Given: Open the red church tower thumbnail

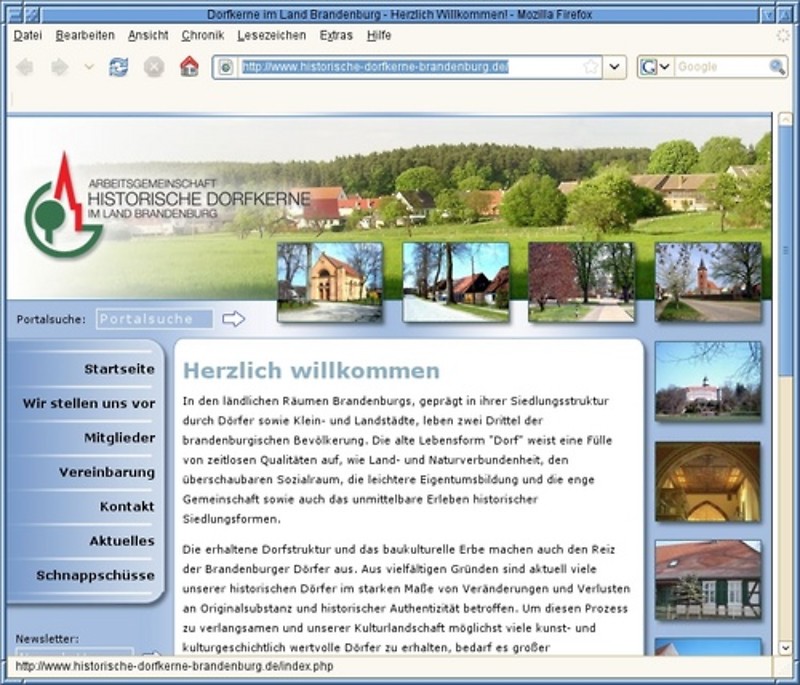Looking at the screenshot, I should tap(708, 282).
